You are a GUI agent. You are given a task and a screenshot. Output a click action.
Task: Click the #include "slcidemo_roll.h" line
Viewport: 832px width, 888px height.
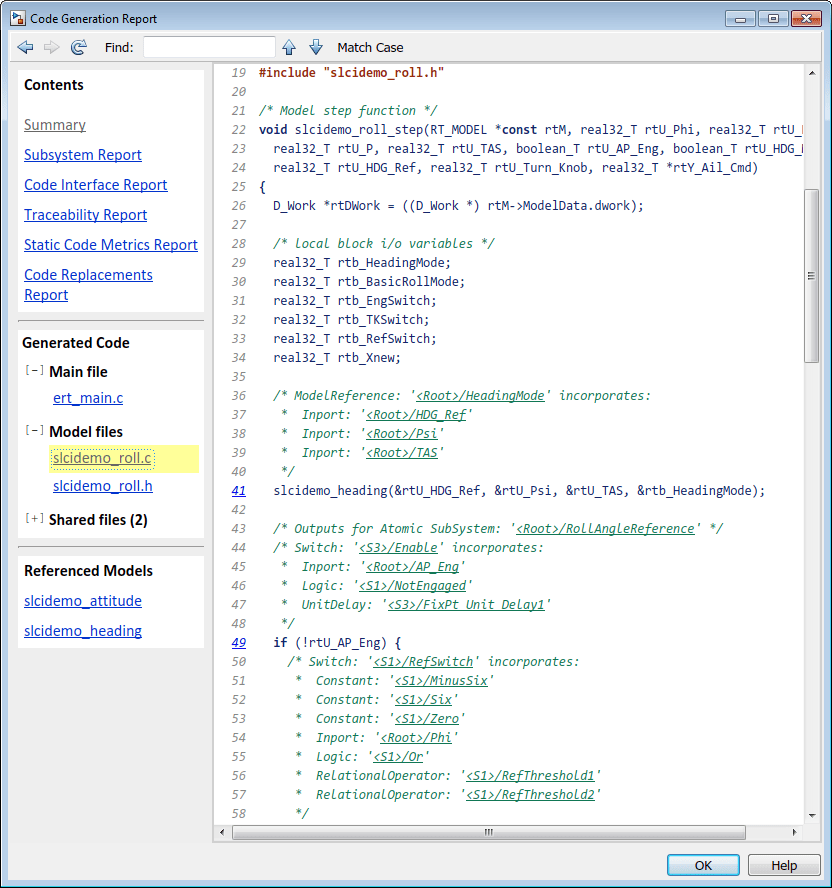click(x=351, y=72)
